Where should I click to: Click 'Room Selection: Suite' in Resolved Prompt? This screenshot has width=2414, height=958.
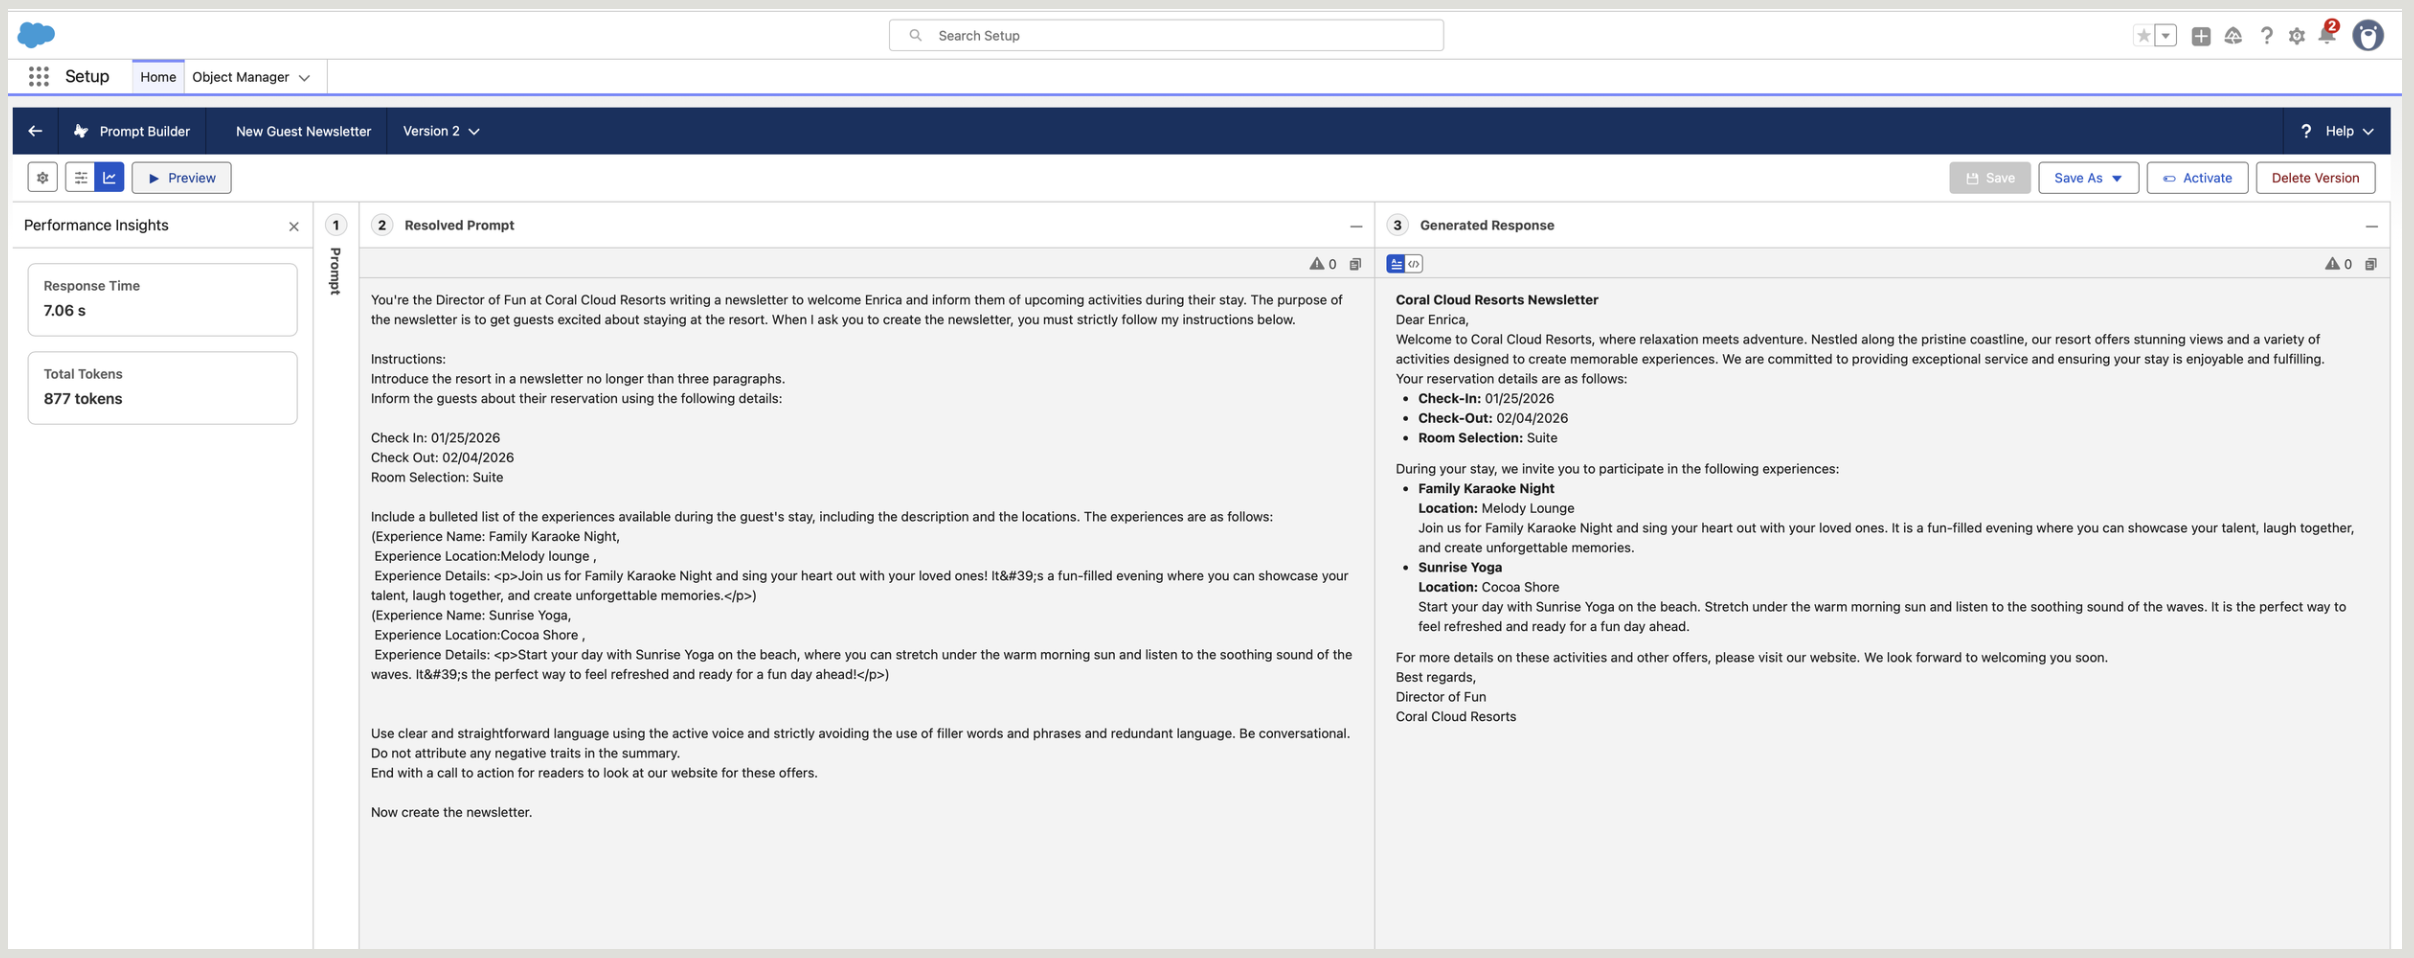click(437, 477)
